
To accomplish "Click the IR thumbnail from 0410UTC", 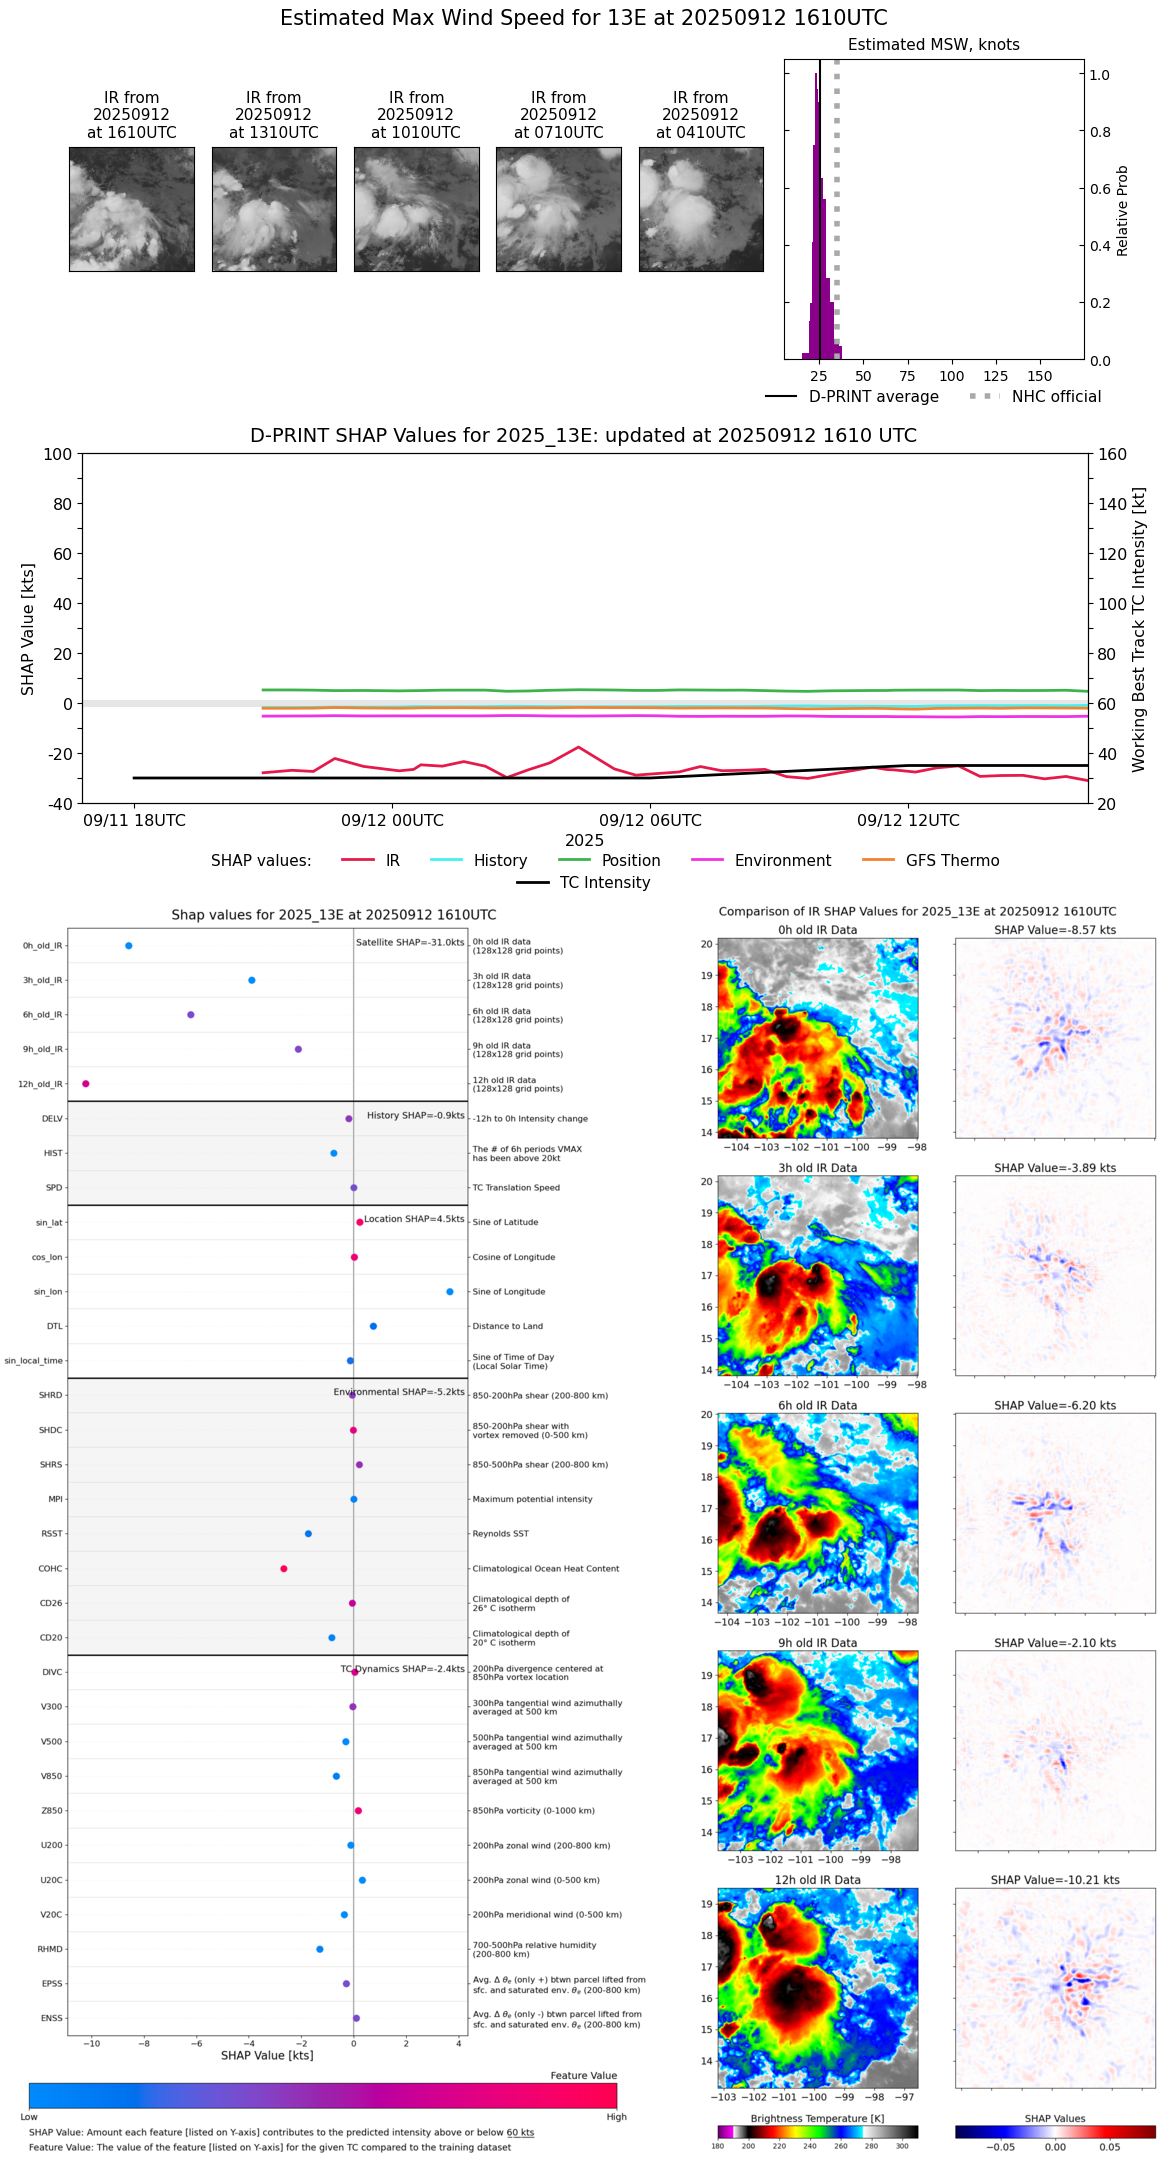I will pos(701,209).
